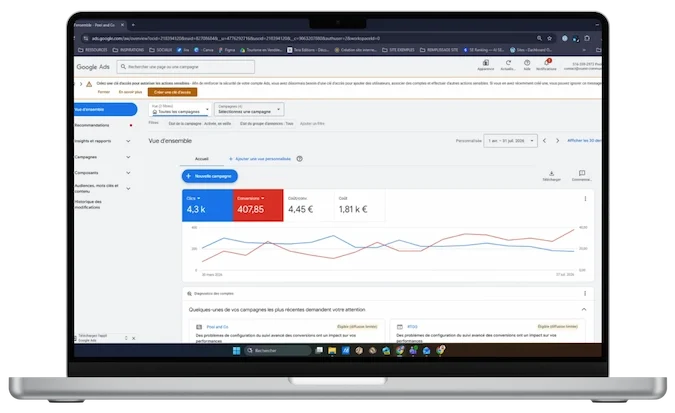Open the Clics metric dropdown
The height and width of the screenshot is (413, 675).
[x=193, y=199]
